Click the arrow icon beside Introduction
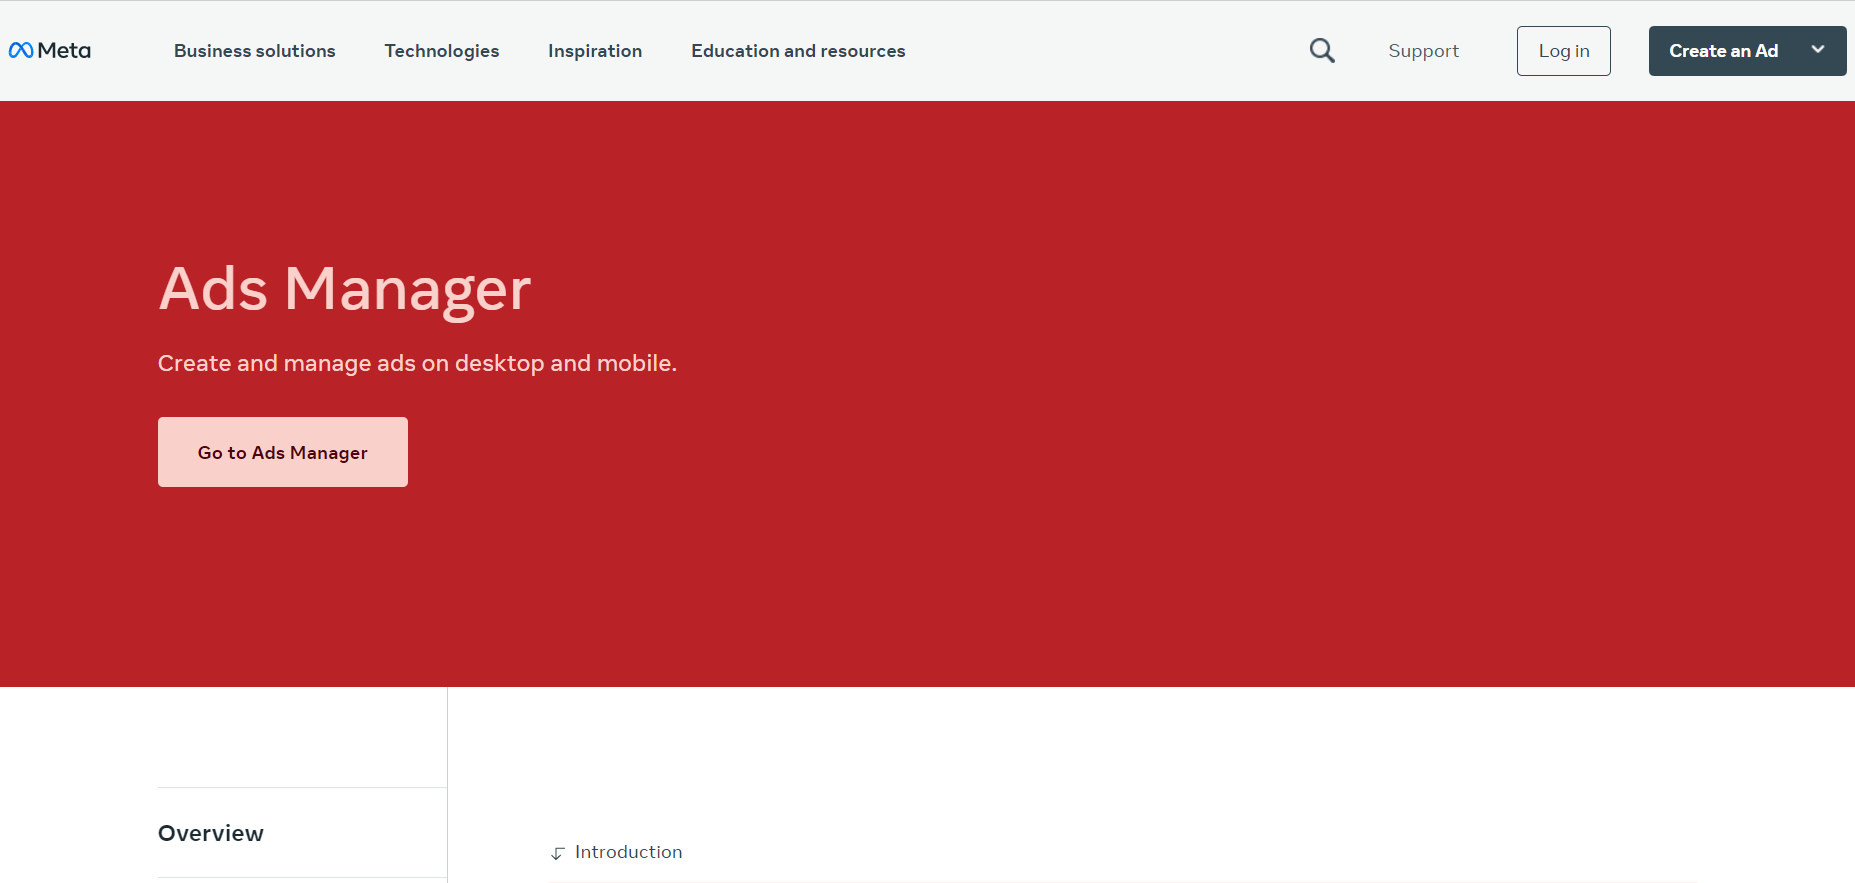The height and width of the screenshot is (883, 1855). (557, 853)
